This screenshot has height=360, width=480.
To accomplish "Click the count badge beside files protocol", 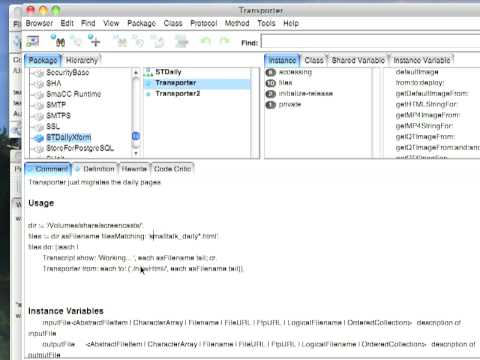I will click(270, 83).
